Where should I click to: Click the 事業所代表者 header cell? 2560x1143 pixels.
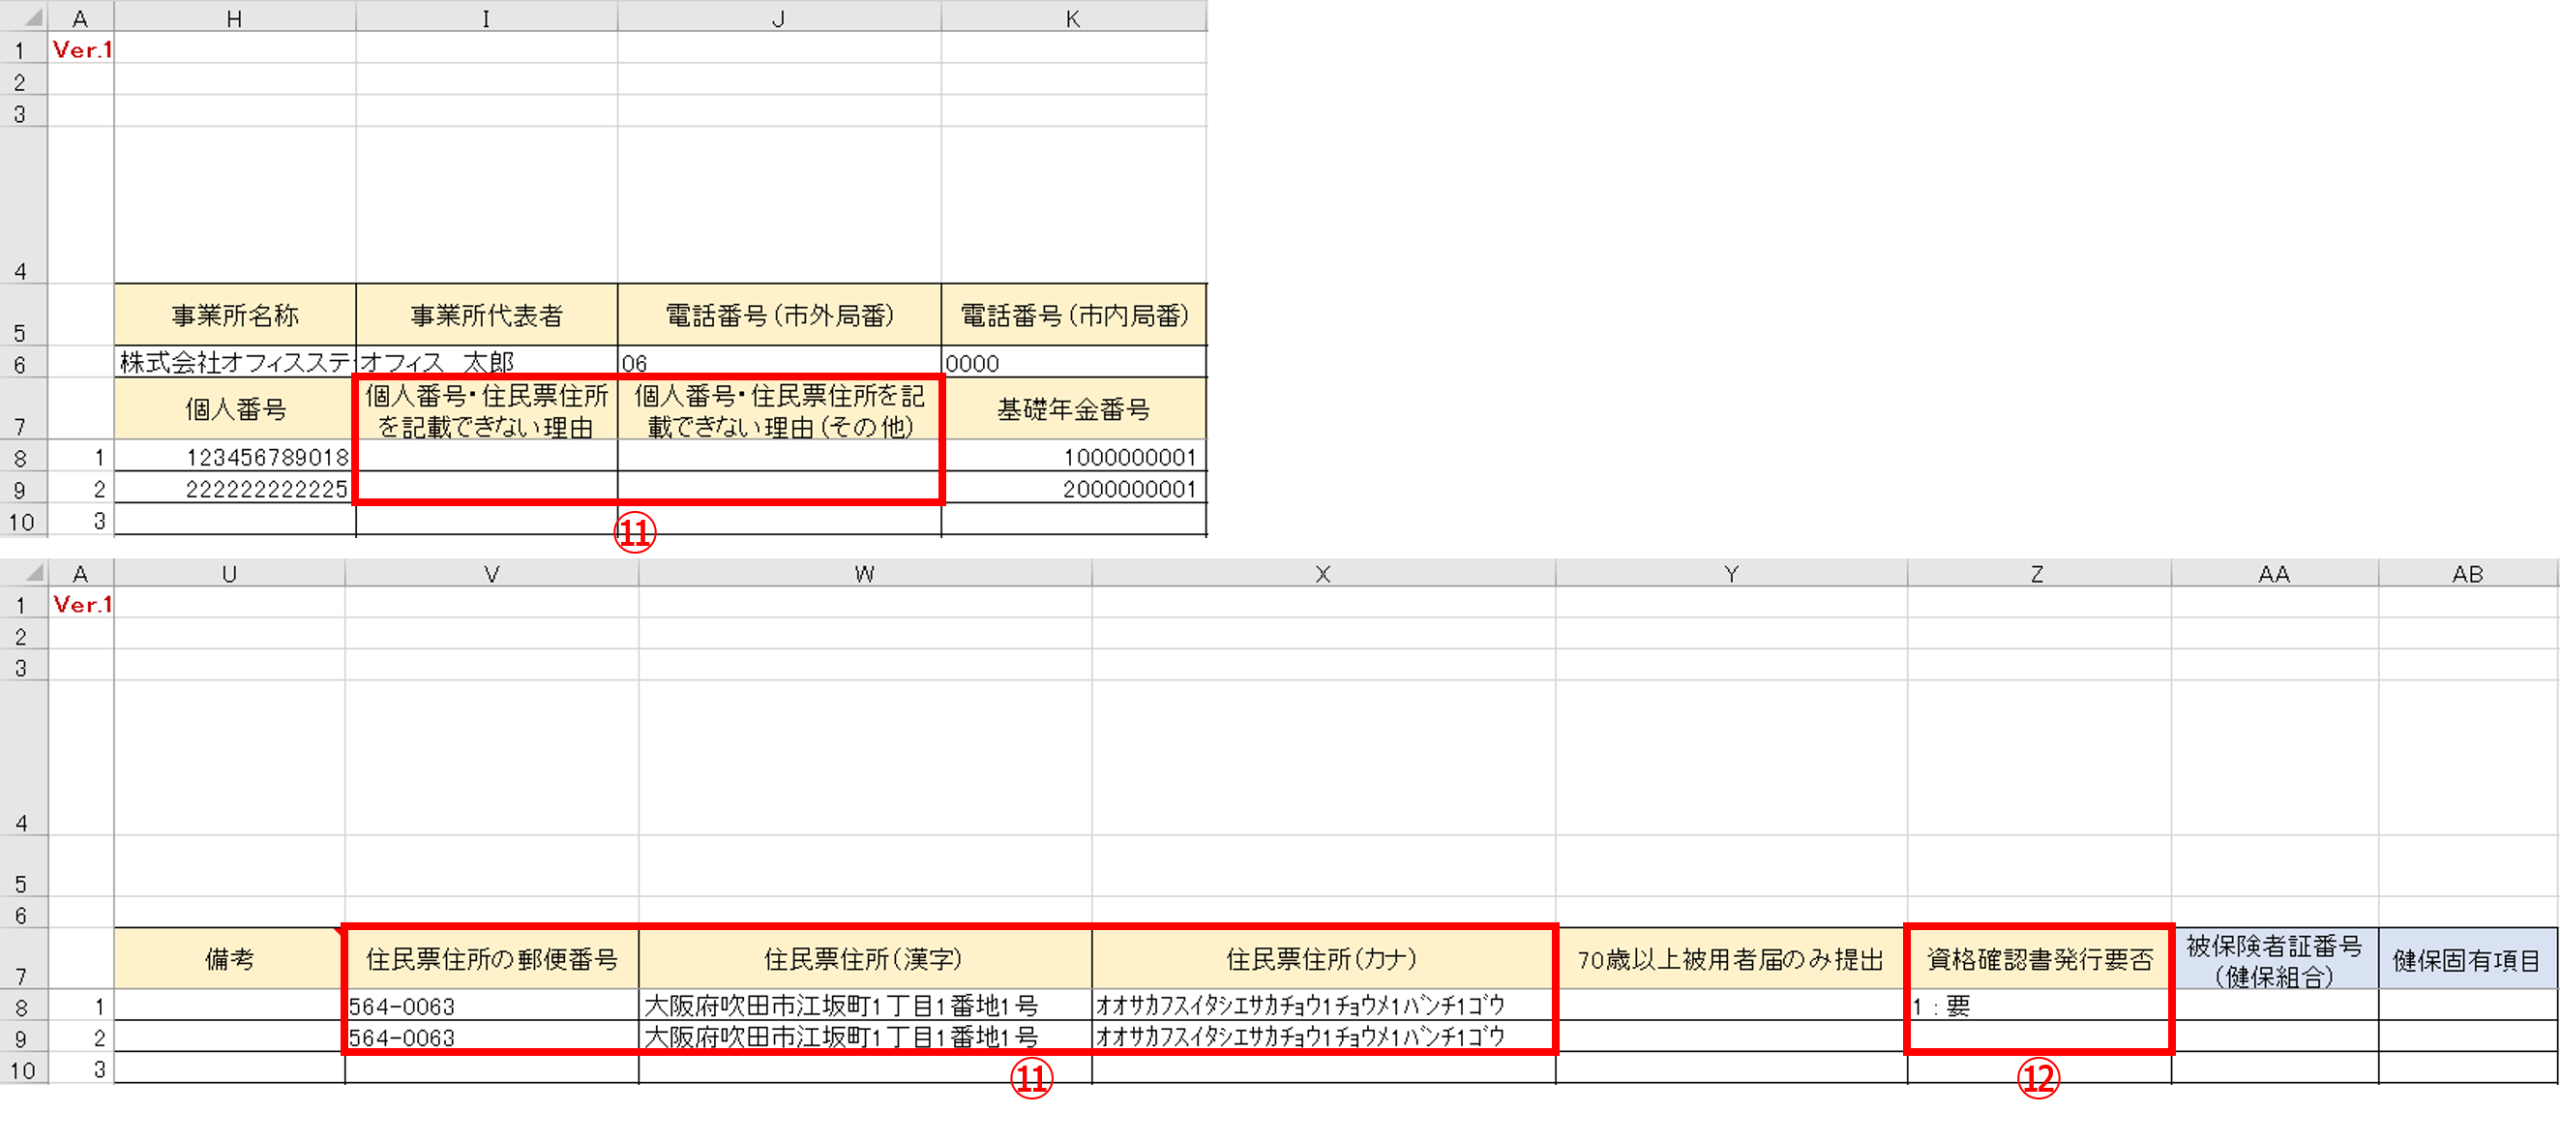pos(486,316)
